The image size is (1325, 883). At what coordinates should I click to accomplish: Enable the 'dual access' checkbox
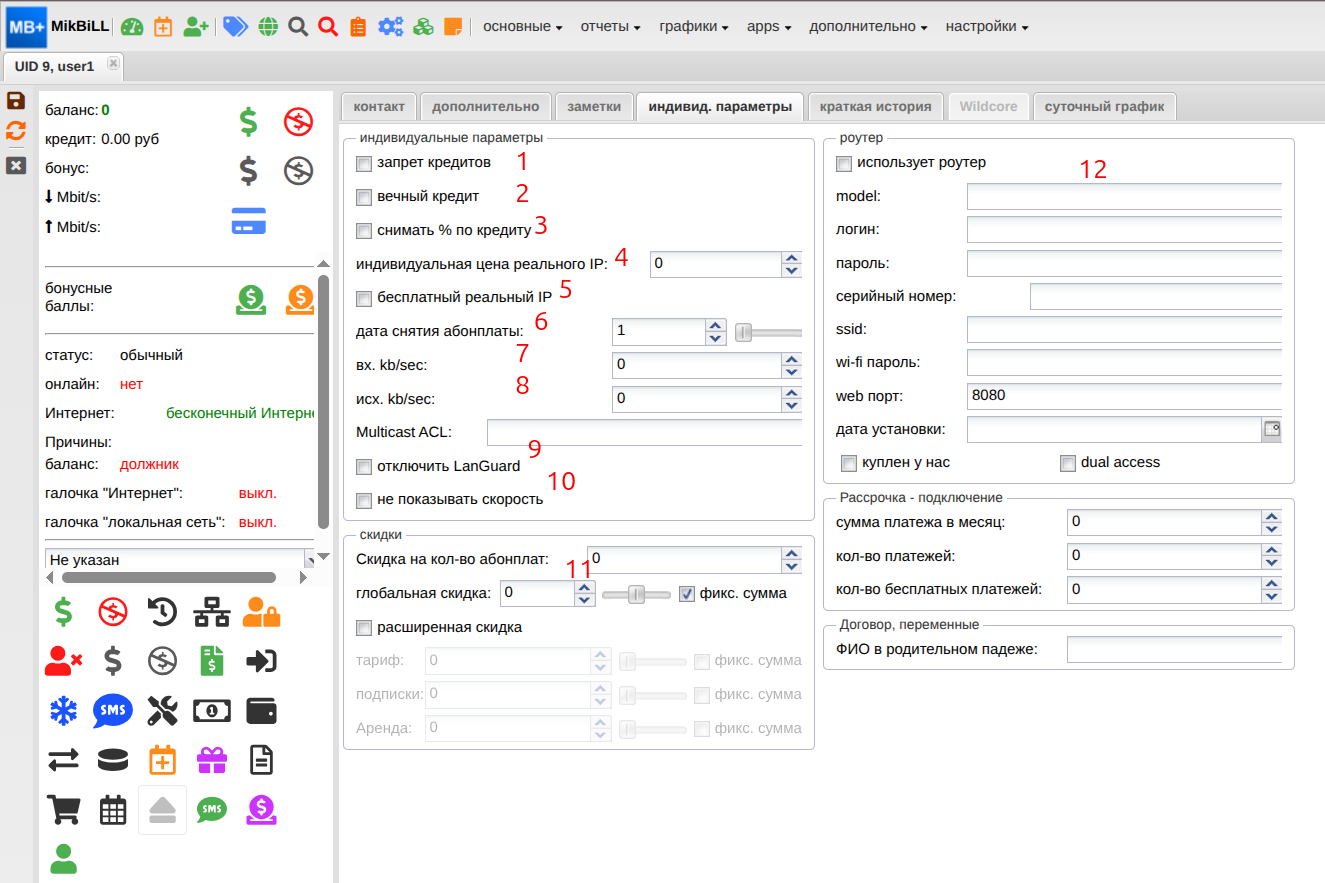click(x=1068, y=462)
